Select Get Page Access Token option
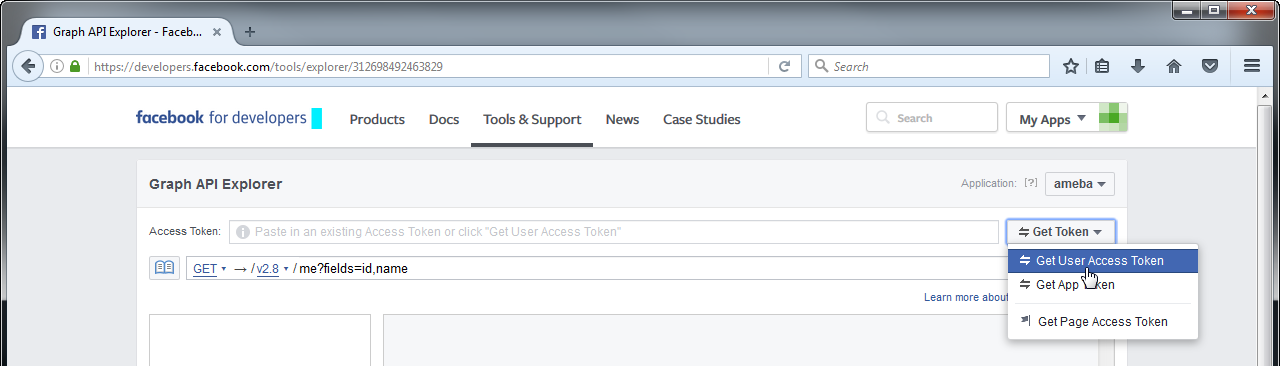The height and width of the screenshot is (366, 1280). 1102,322
